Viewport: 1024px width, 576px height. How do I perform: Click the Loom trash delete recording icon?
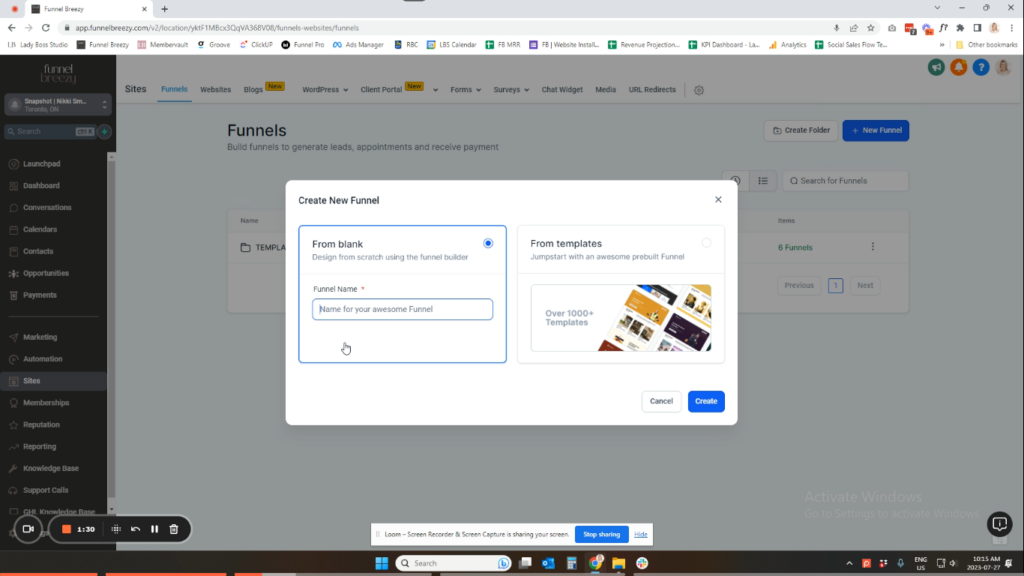tap(174, 529)
